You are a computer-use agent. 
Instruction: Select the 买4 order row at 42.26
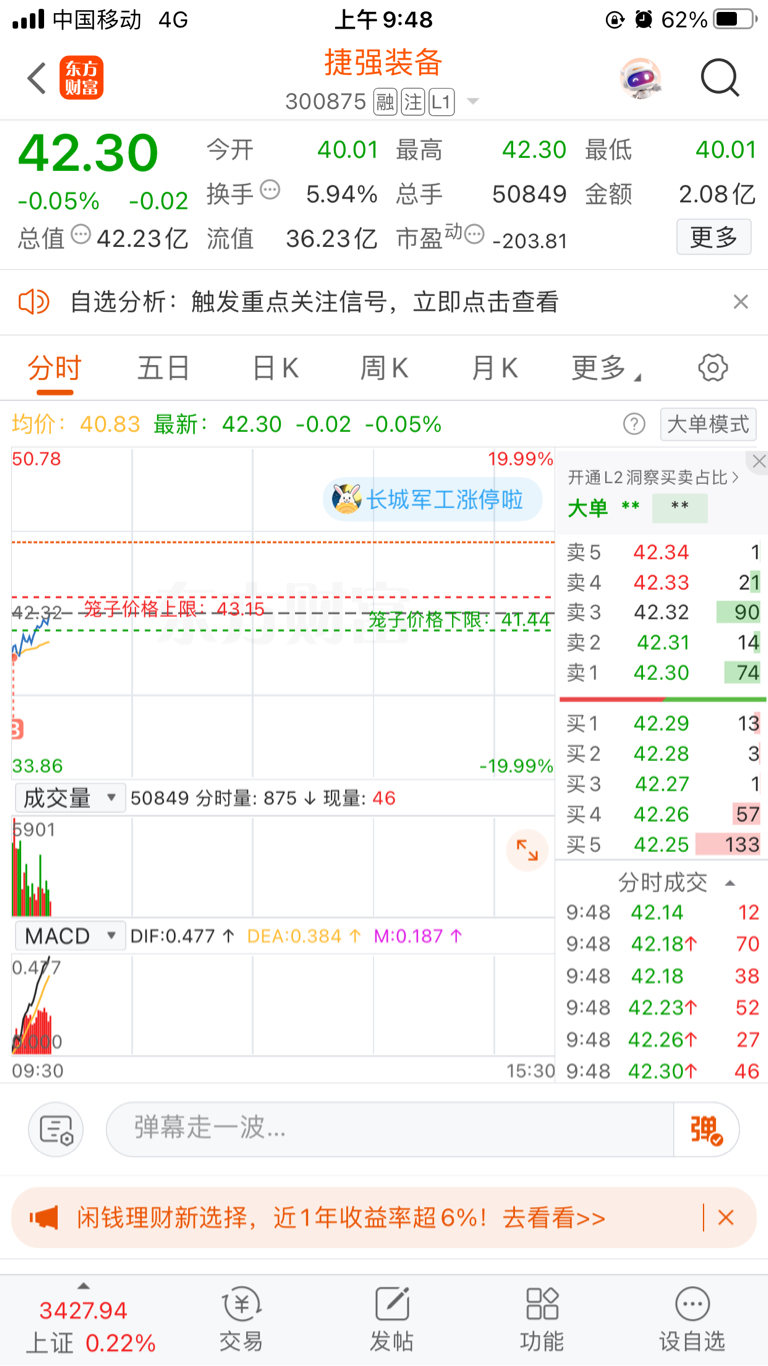[663, 814]
